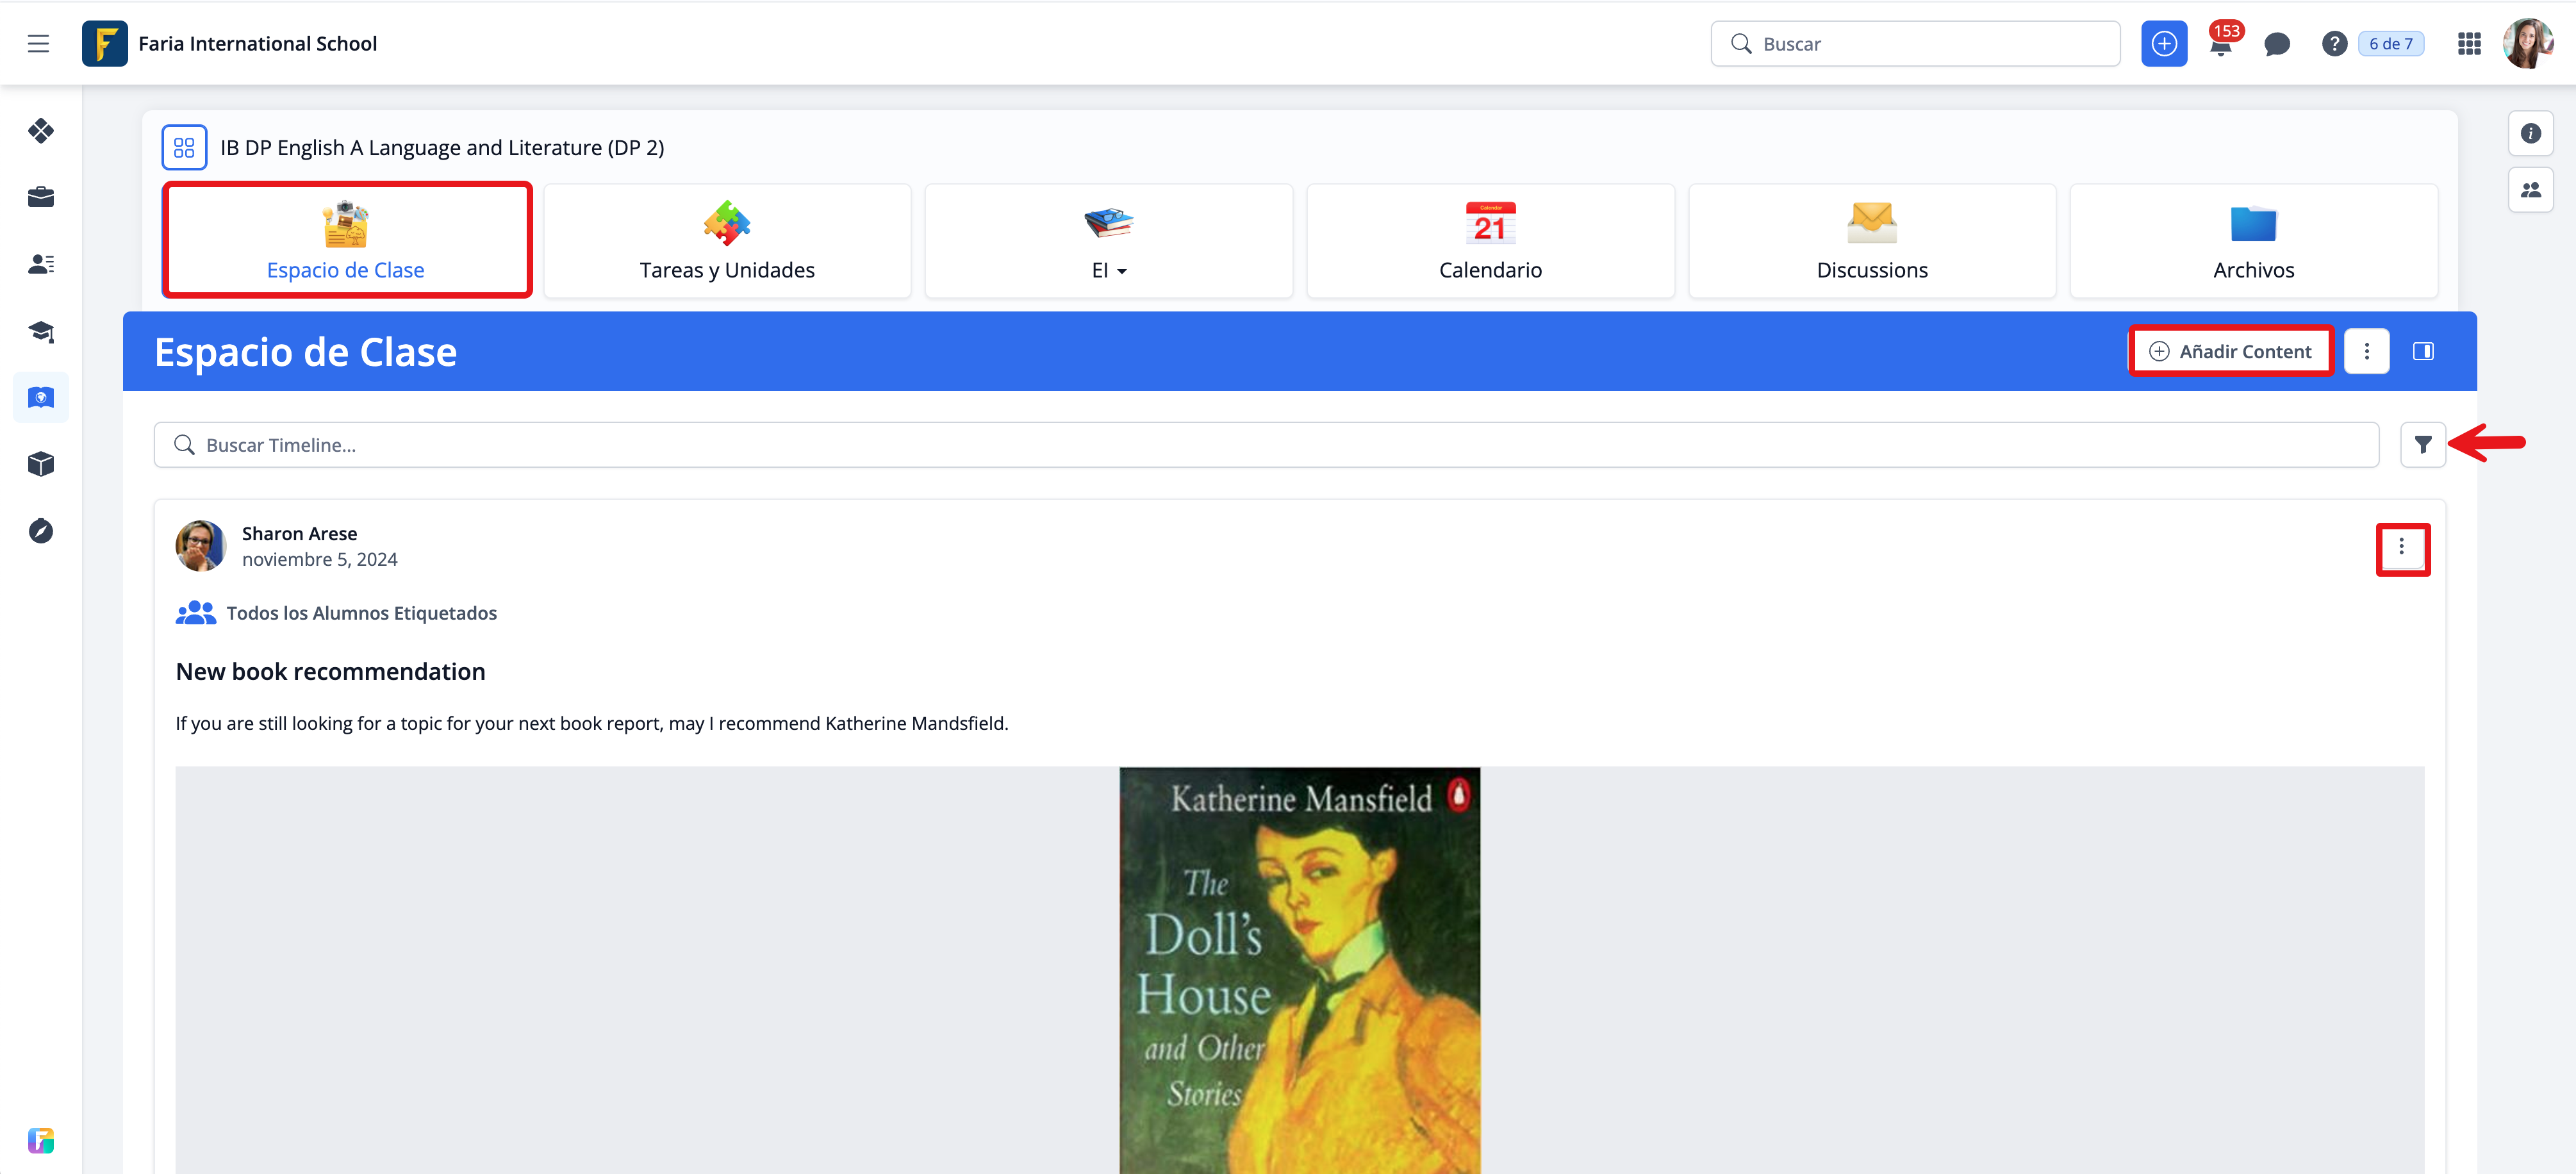Switch to Tareas y Unidades tab
The image size is (2576, 1174).
point(727,241)
